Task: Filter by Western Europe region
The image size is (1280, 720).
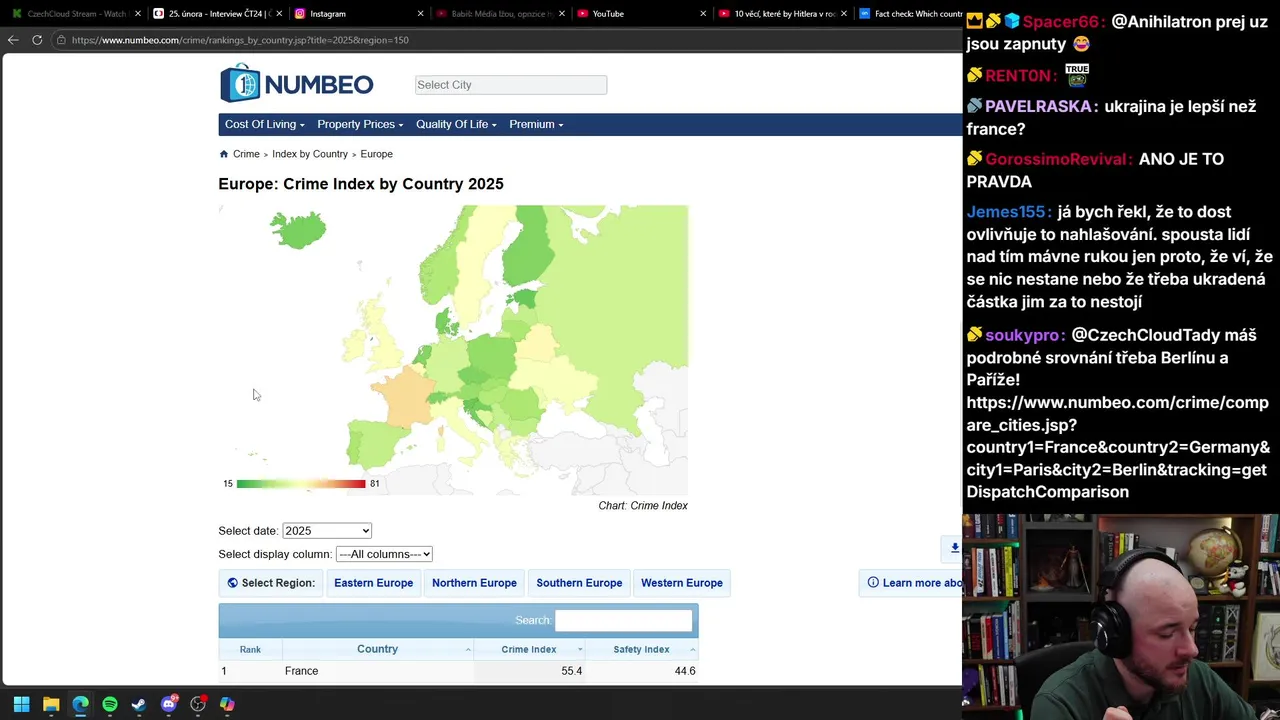Action: click(x=682, y=583)
